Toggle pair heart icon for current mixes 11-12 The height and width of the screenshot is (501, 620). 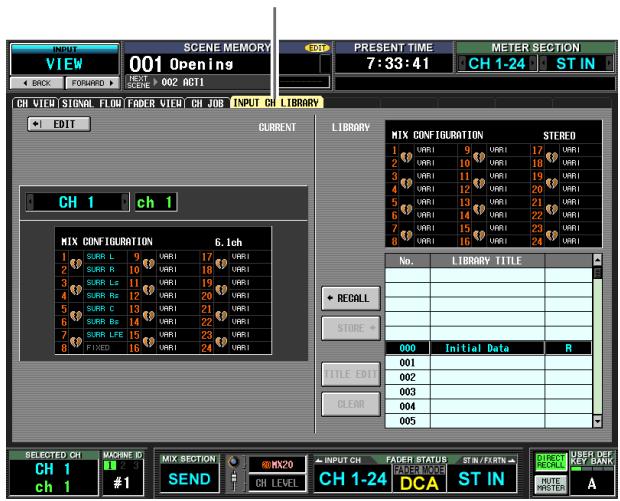[149, 289]
